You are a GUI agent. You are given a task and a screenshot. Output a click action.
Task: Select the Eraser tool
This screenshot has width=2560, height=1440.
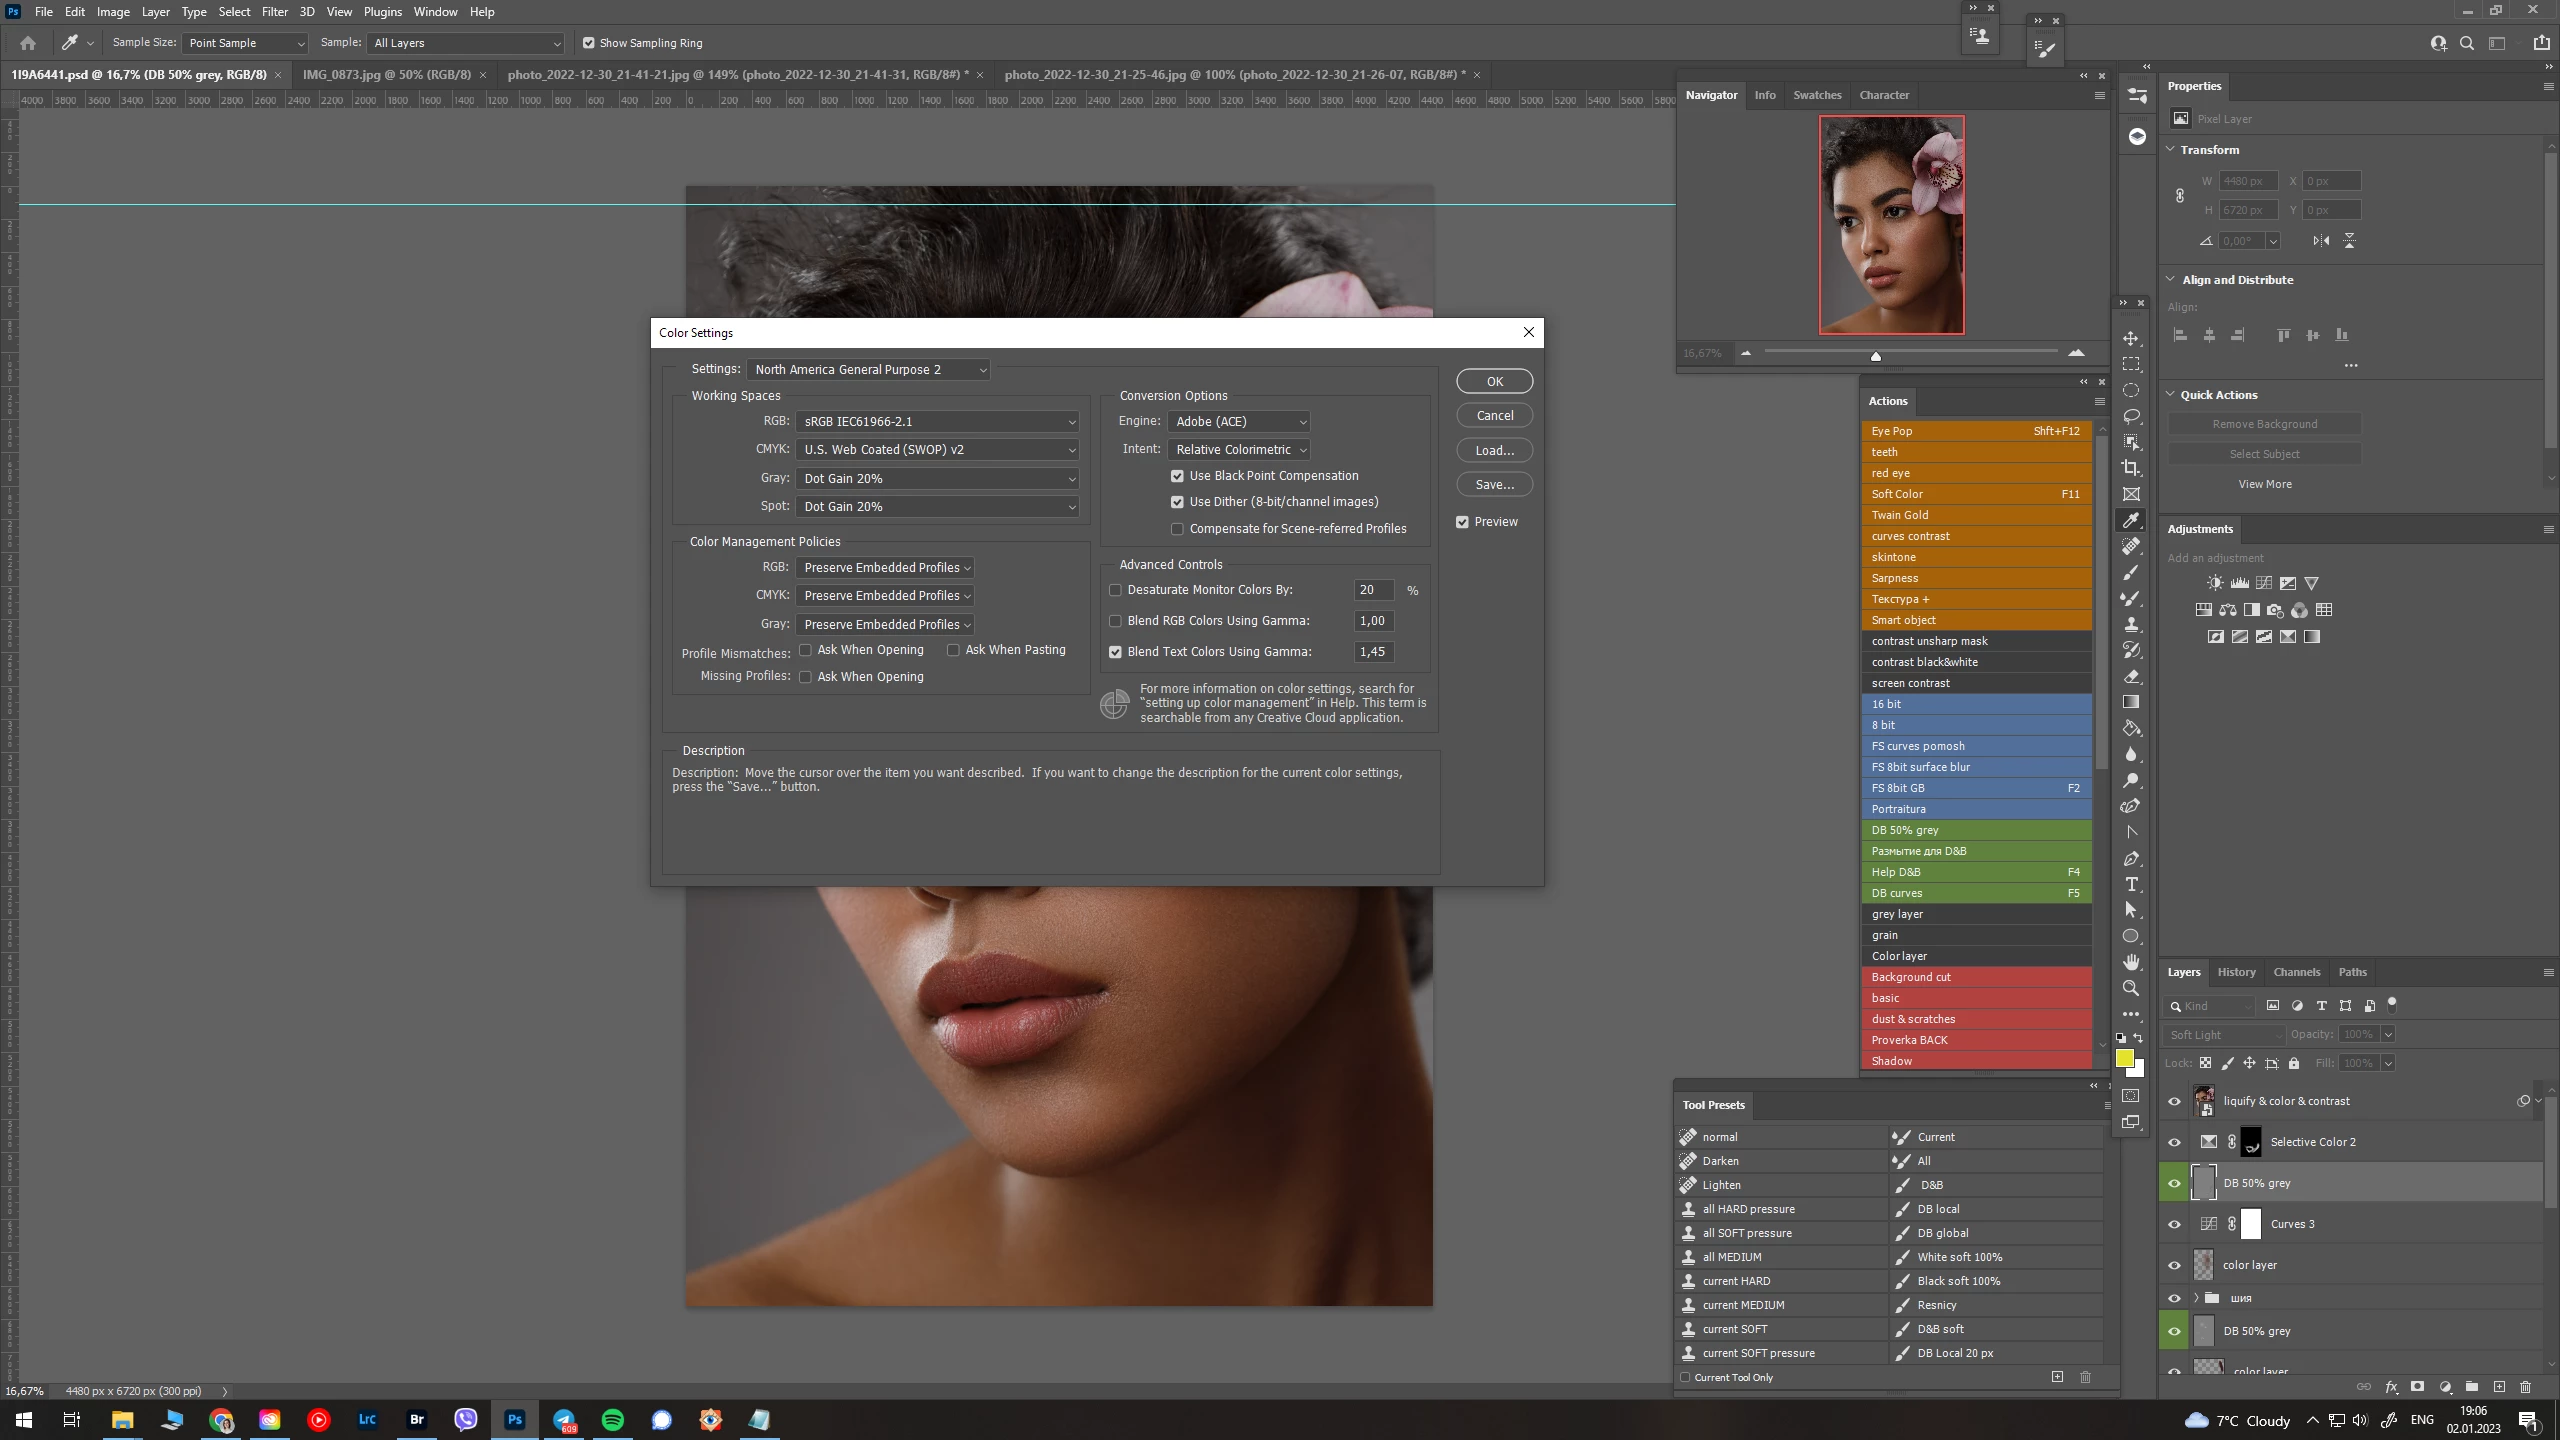click(2131, 676)
